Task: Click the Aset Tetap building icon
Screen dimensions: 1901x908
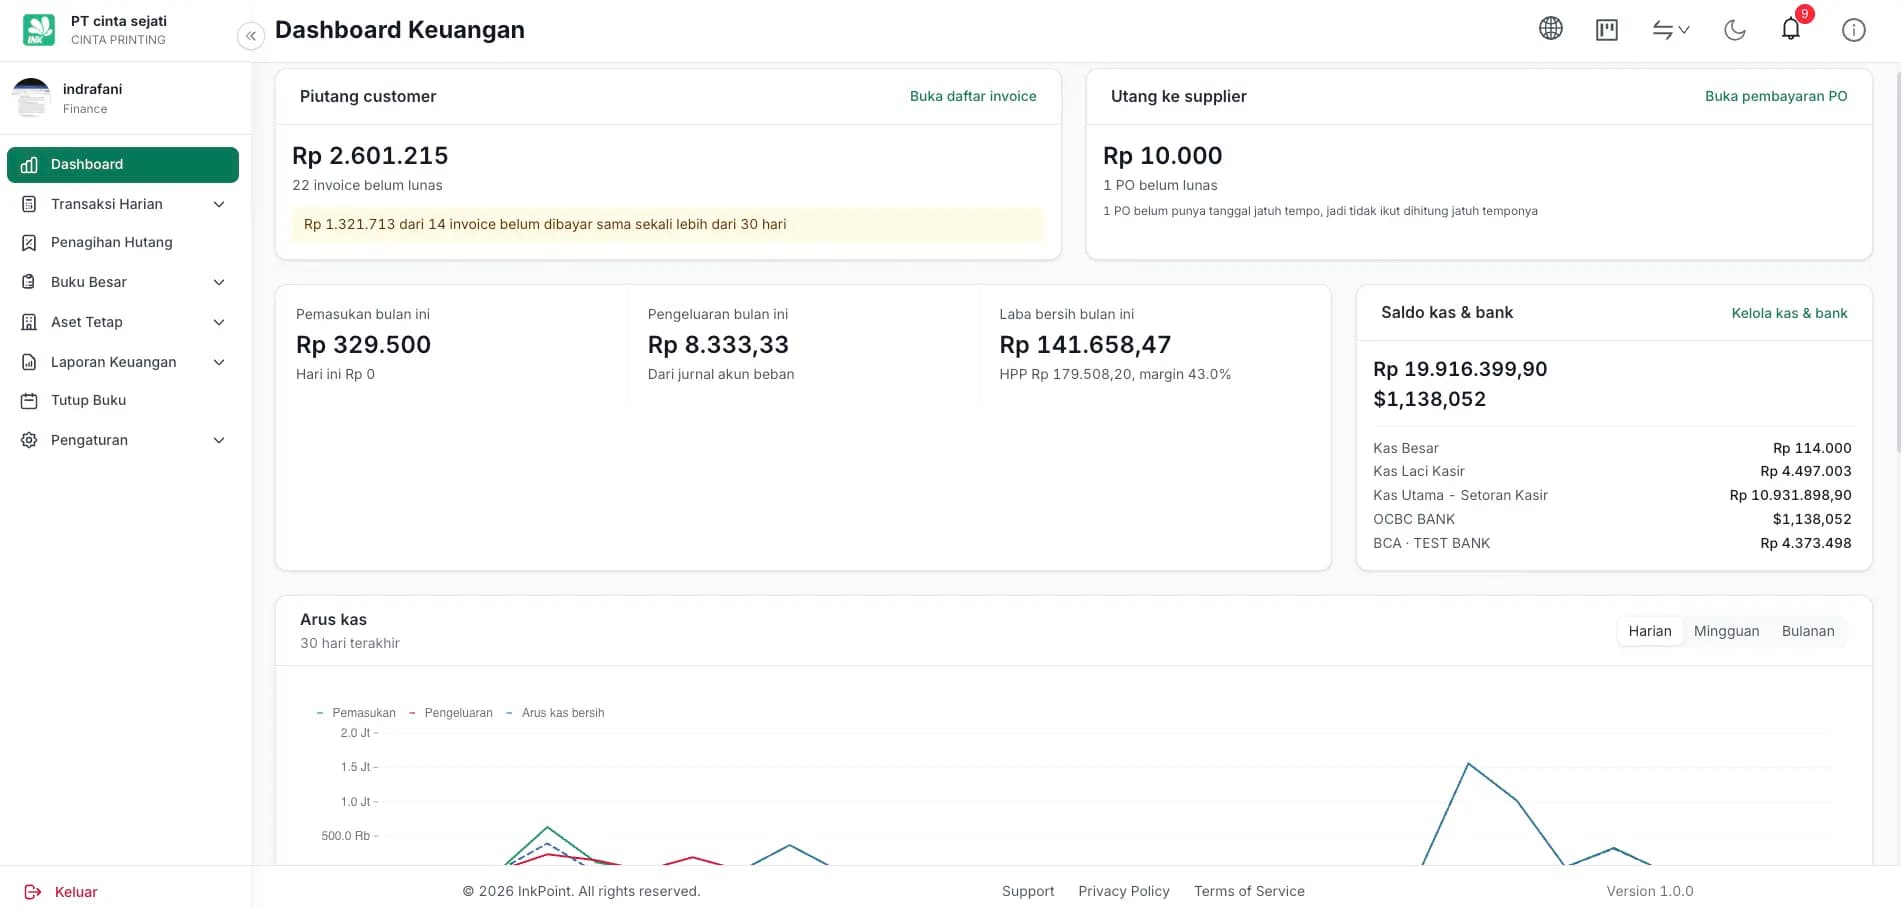Action: tap(29, 322)
